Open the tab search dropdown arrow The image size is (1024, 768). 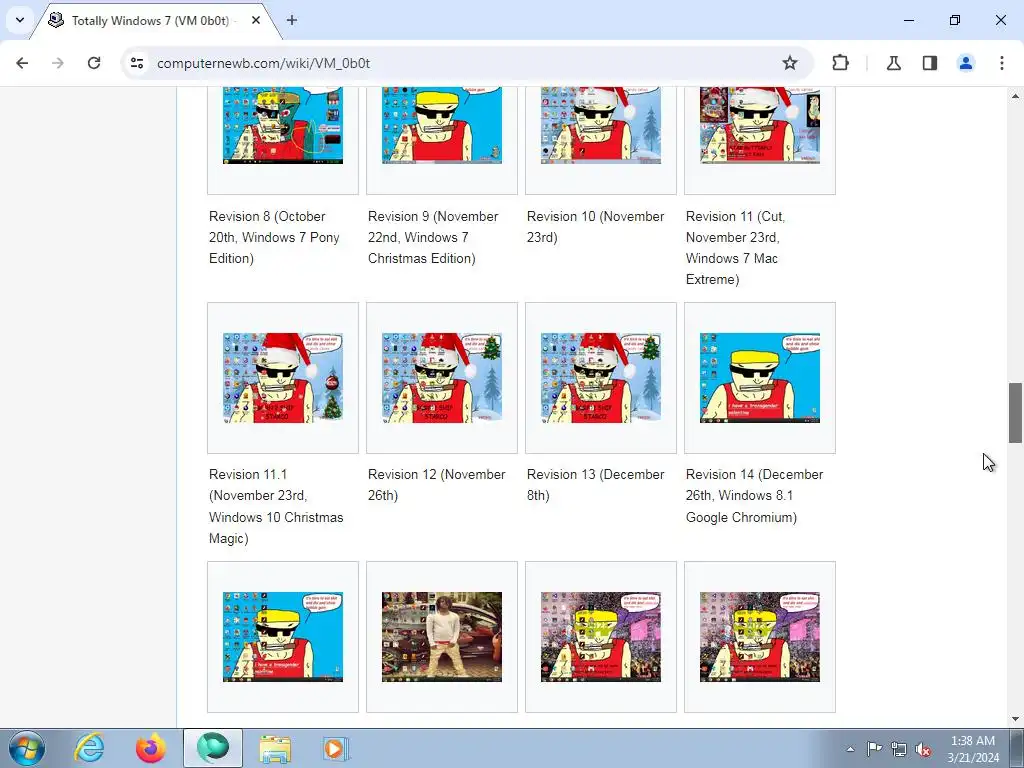point(20,20)
